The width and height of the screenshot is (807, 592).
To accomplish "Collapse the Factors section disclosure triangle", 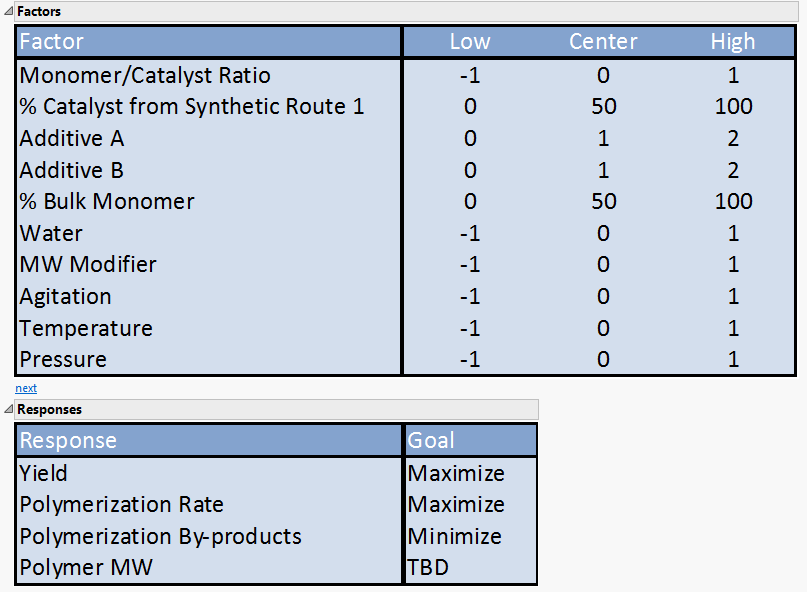I will click(8, 11).
